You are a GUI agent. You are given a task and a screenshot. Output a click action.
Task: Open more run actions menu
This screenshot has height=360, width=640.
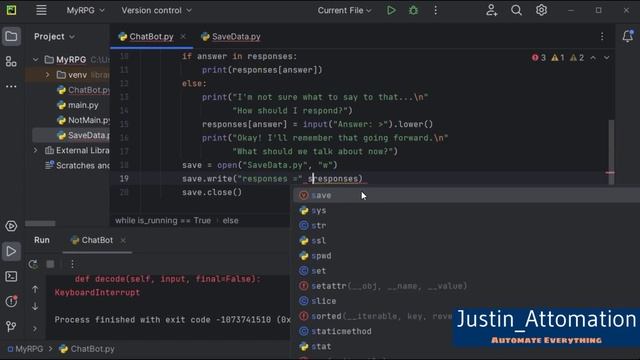pos(436,10)
